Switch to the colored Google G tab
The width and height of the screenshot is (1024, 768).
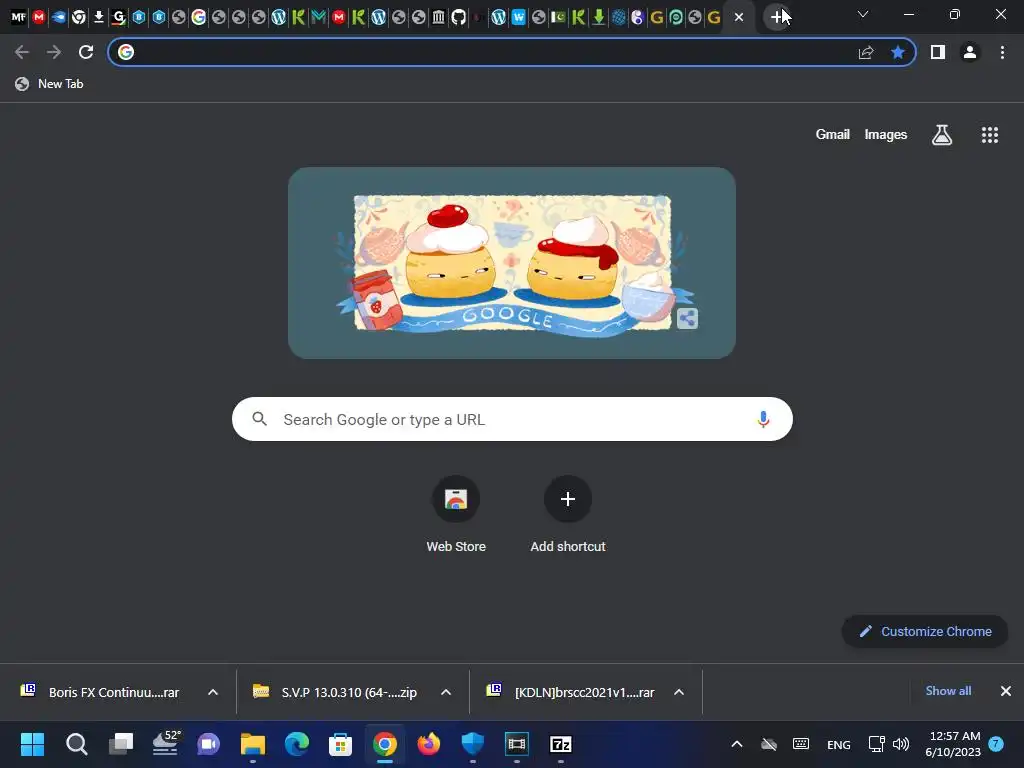coord(199,17)
